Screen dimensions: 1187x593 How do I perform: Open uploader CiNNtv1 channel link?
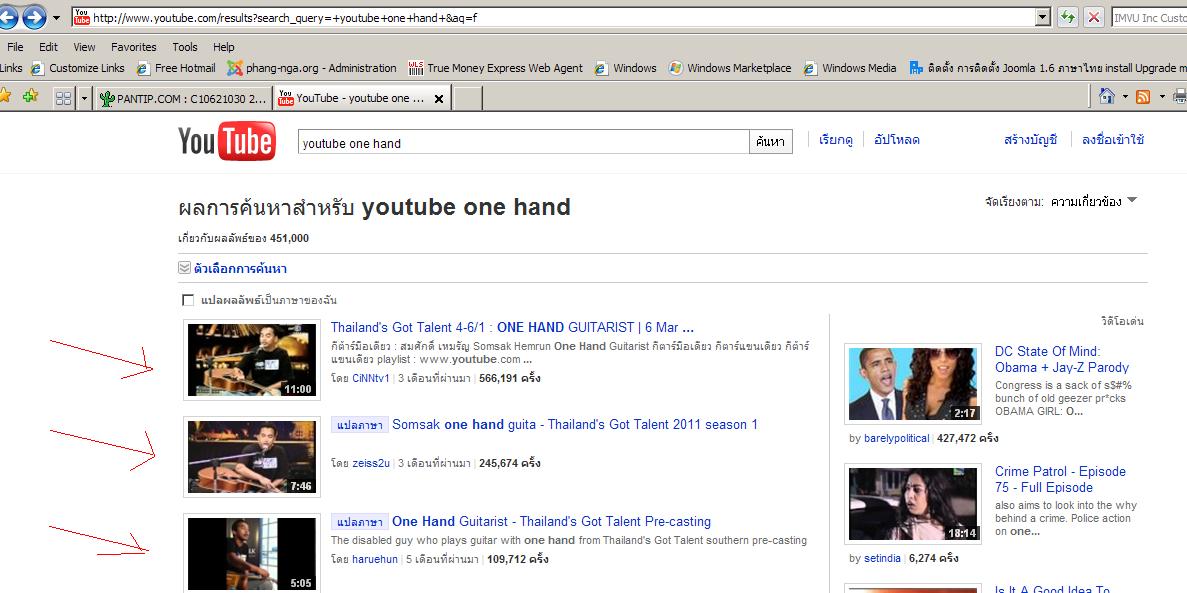(x=371, y=378)
